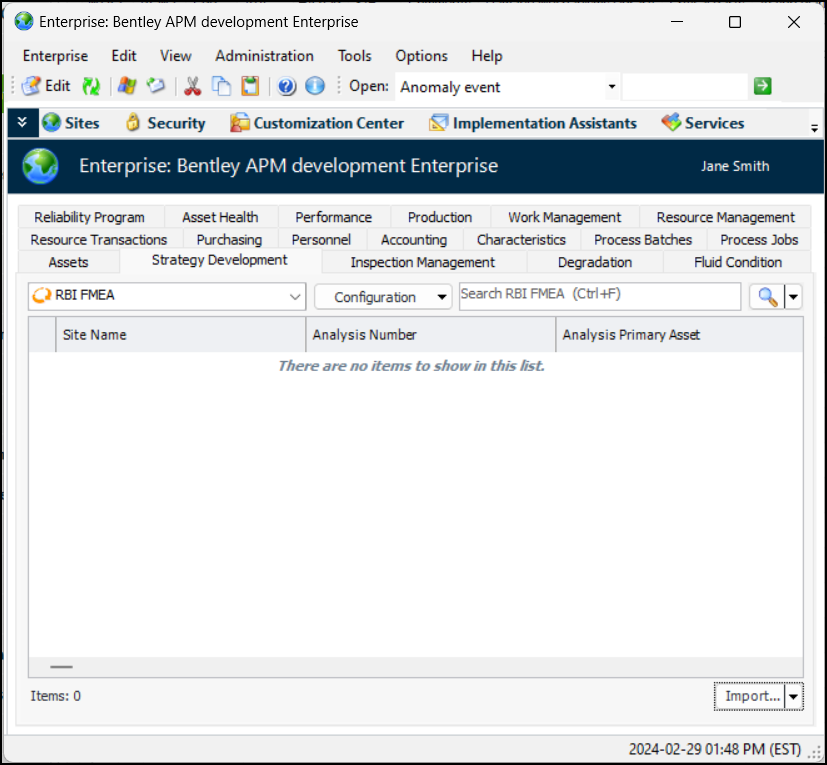Screen dimensions: 827x765
Task: Switch to the Degradation tab
Action: tap(595, 262)
